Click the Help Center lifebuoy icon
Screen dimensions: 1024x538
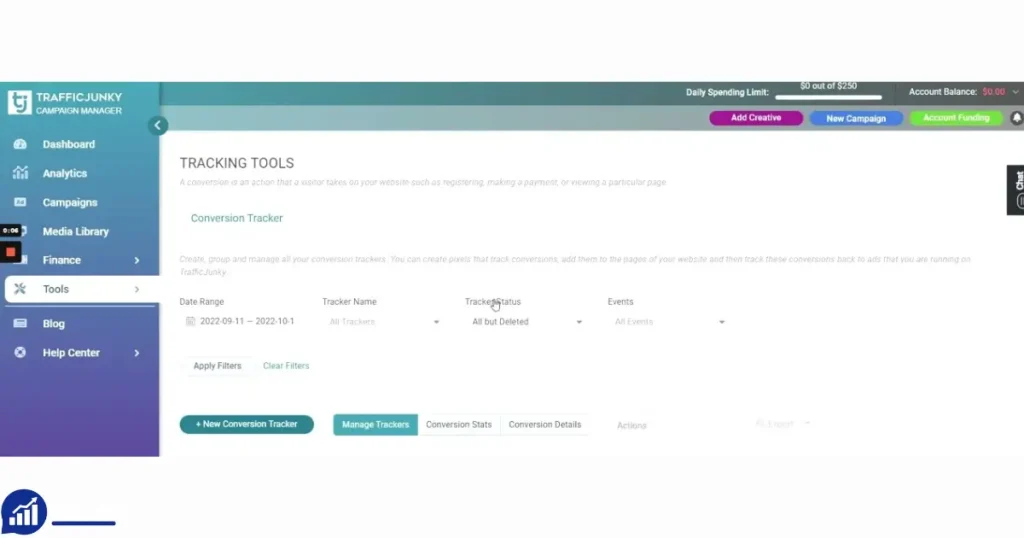point(20,353)
